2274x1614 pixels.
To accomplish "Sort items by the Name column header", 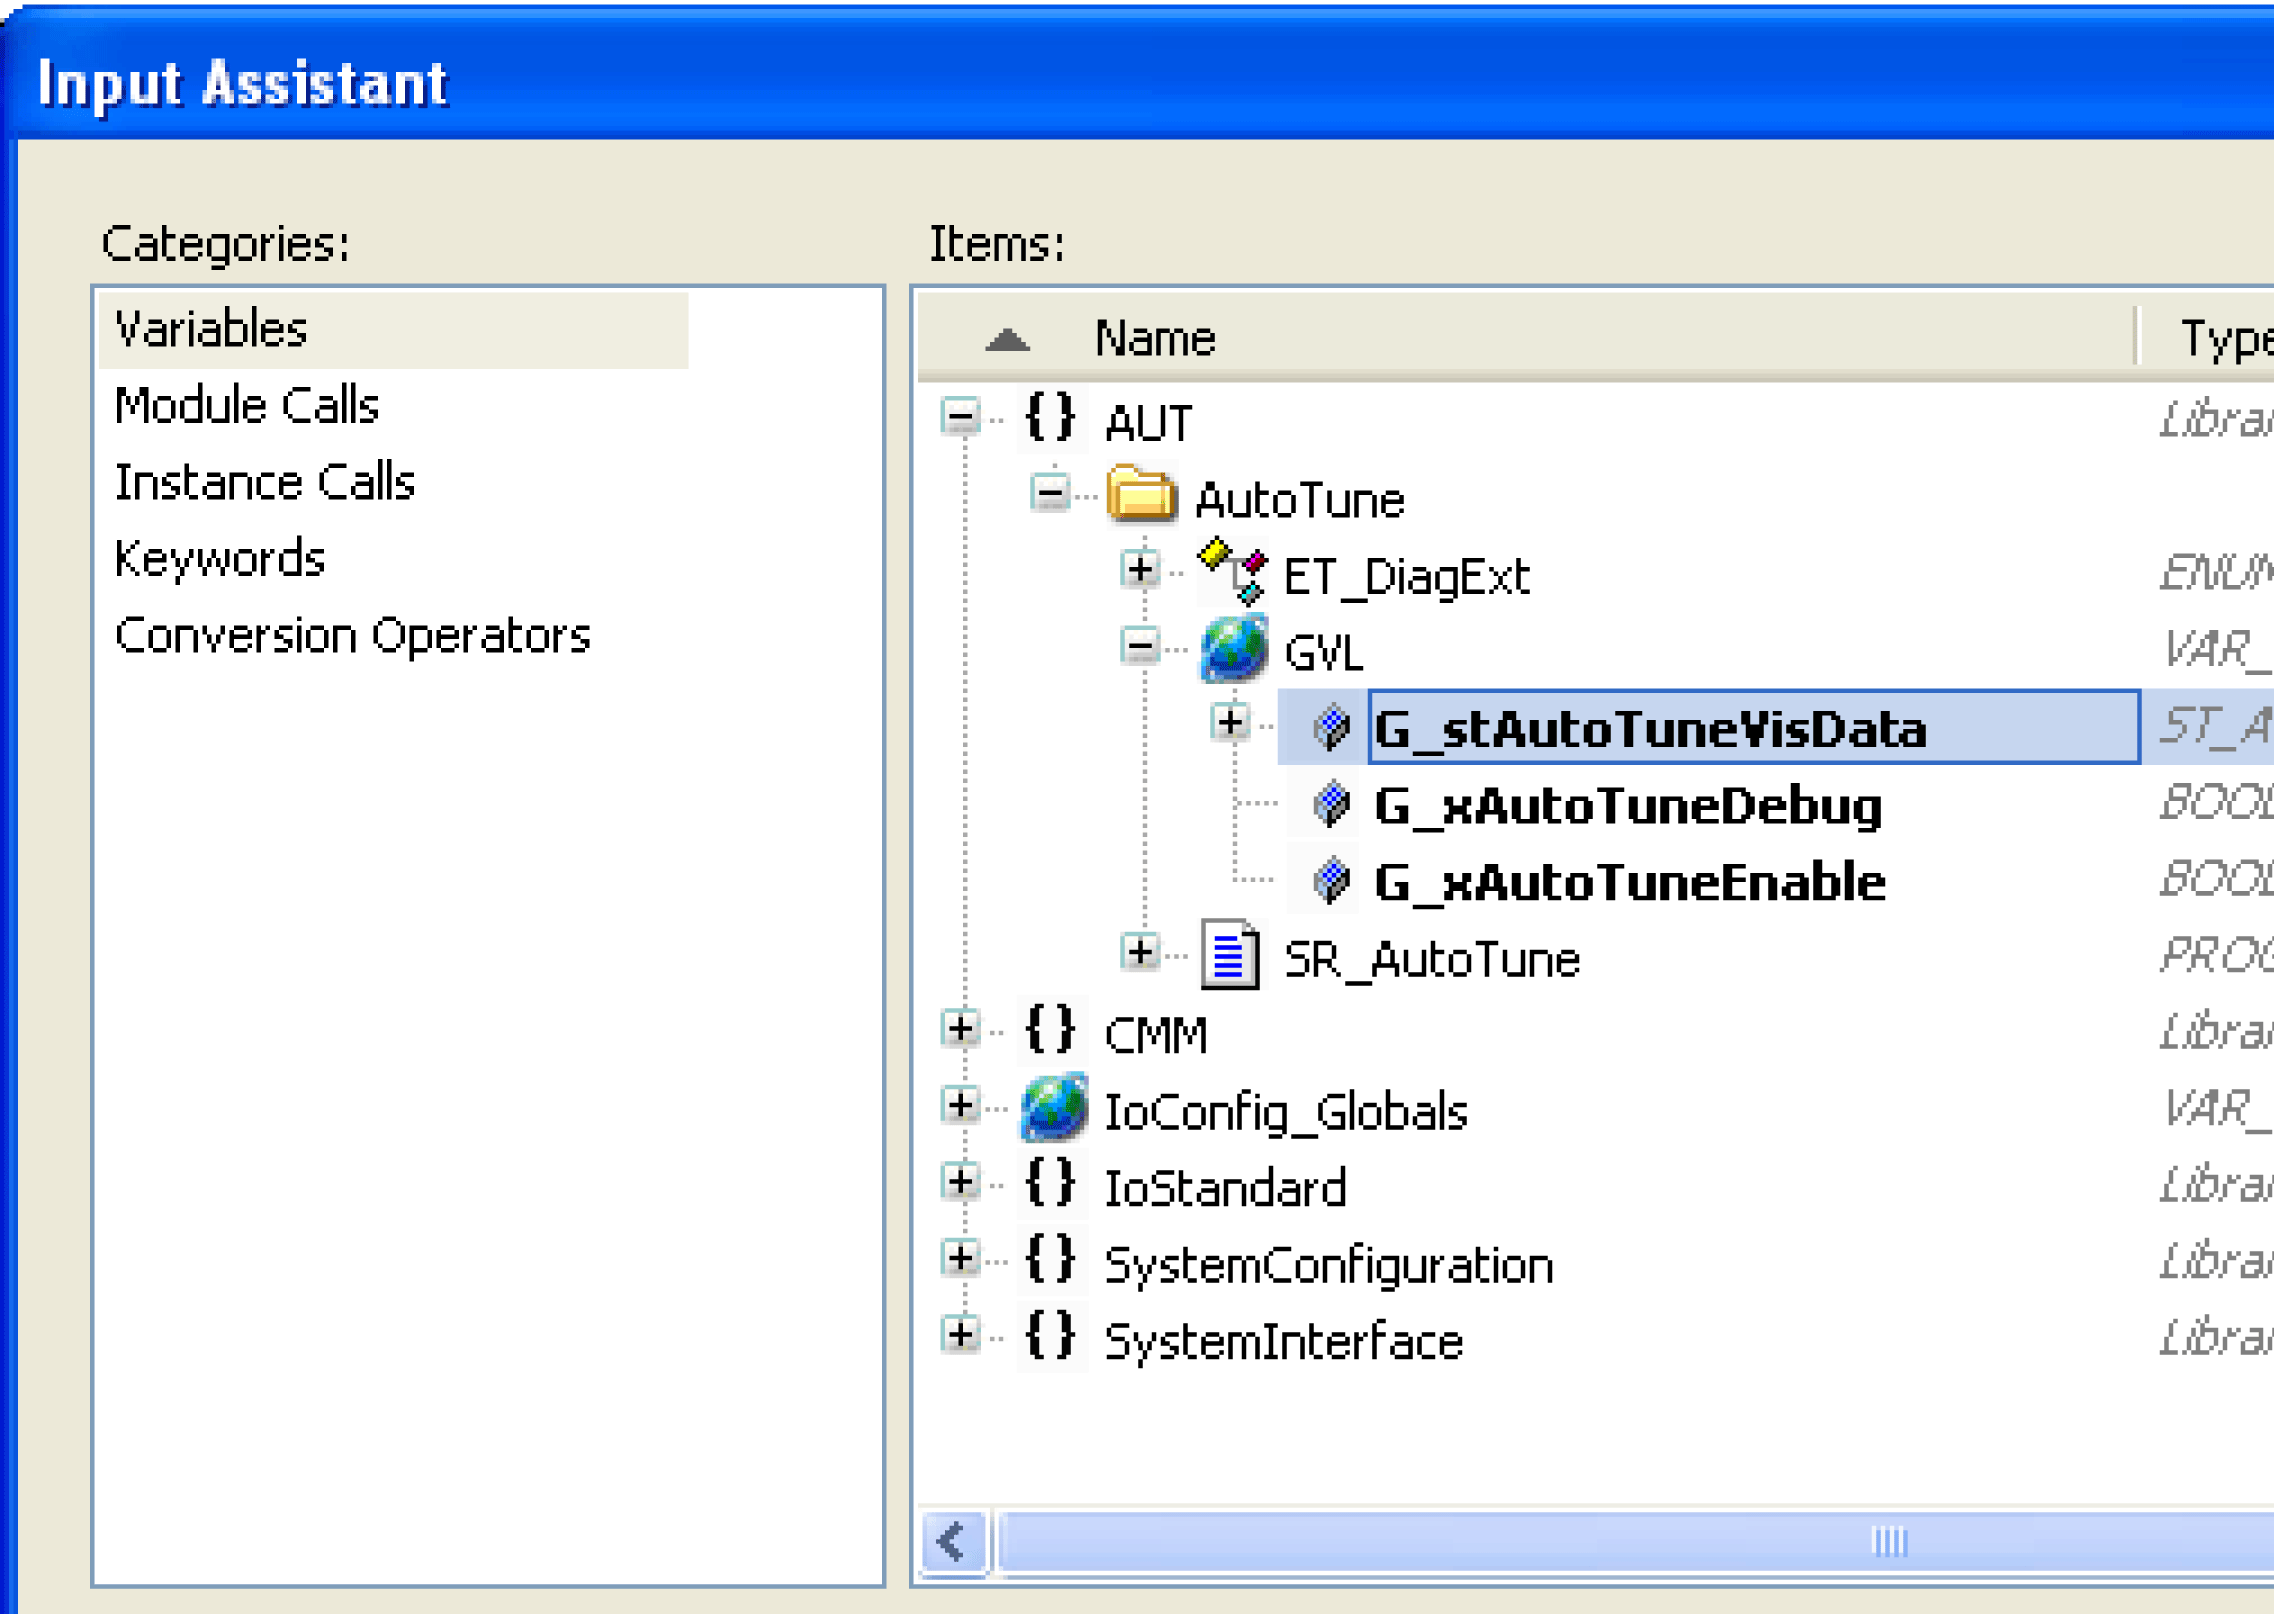I will tap(1154, 339).
